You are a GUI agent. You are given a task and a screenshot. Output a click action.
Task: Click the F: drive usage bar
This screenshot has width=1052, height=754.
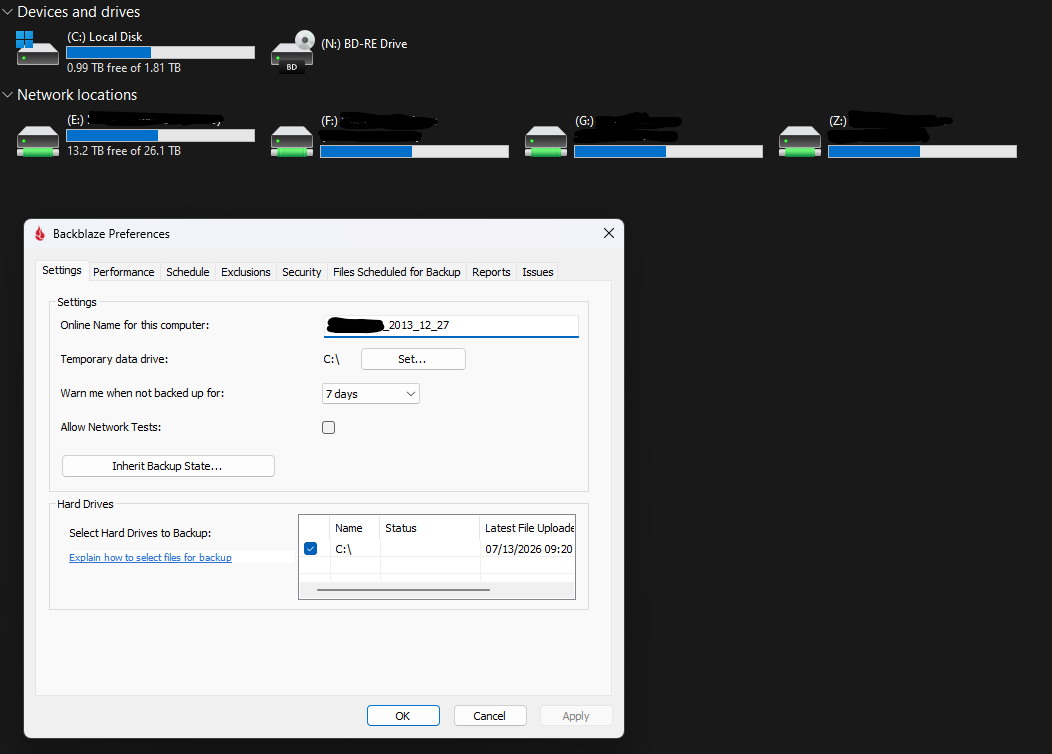(415, 152)
